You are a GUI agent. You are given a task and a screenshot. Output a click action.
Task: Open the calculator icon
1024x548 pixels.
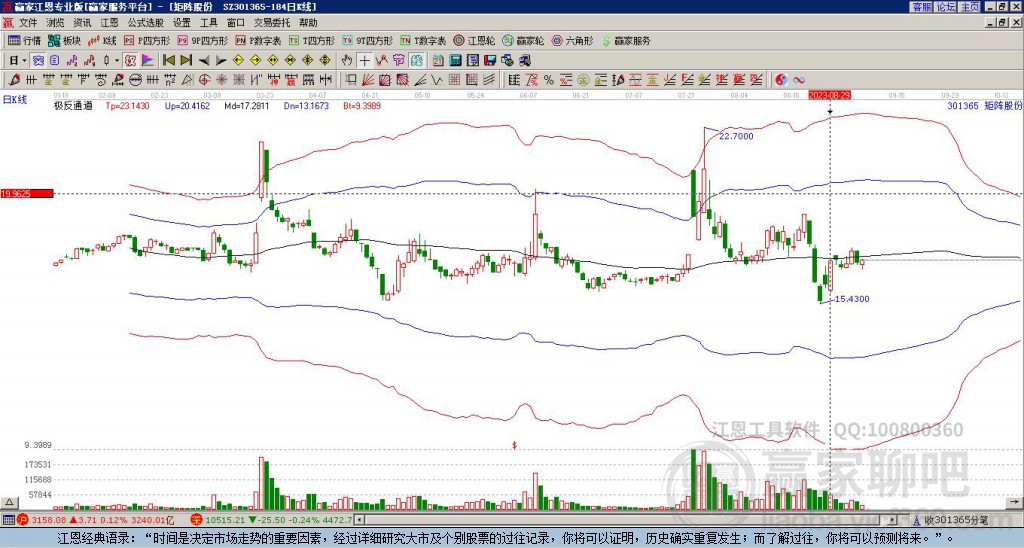(x=455, y=61)
